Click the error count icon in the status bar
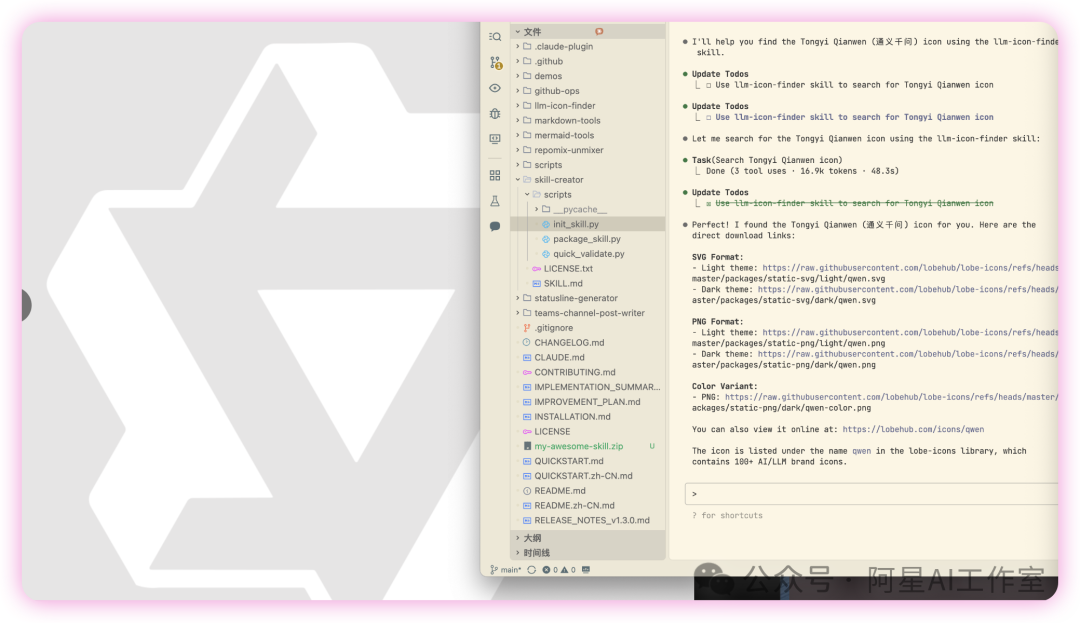The height and width of the screenshot is (623, 1080). [546, 570]
